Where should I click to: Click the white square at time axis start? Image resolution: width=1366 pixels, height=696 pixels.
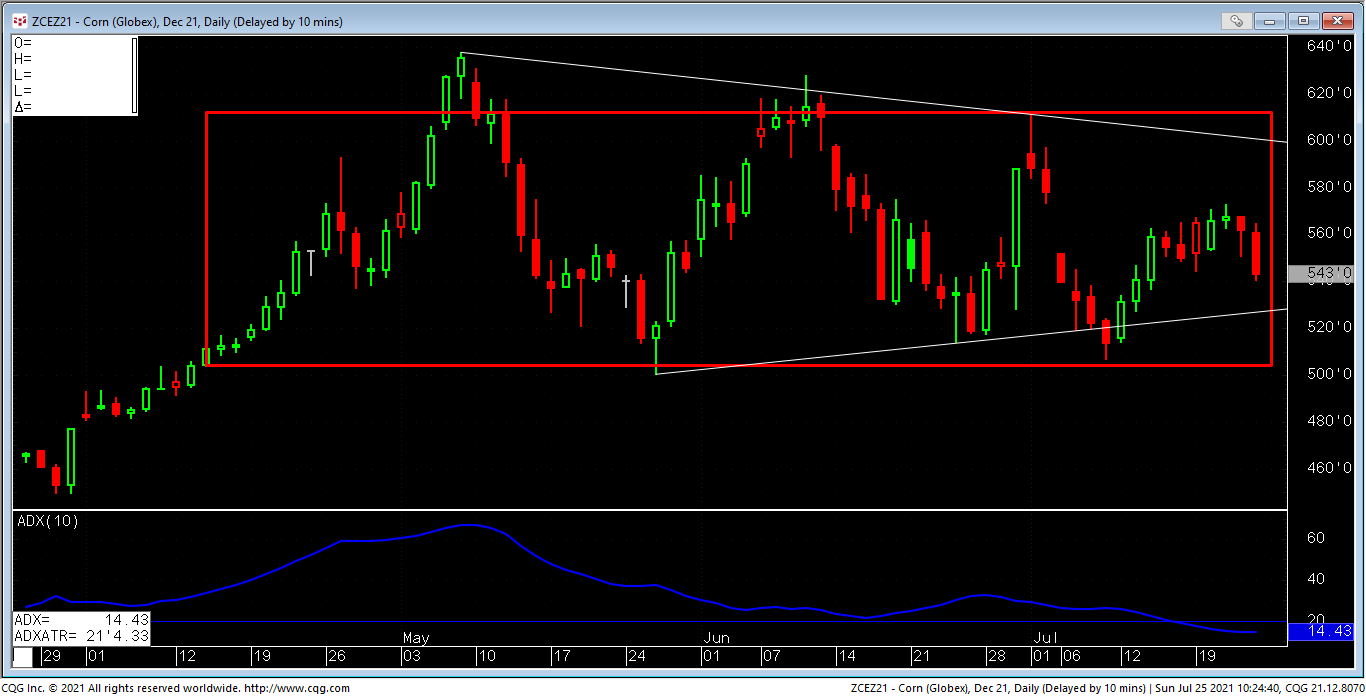[22, 657]
